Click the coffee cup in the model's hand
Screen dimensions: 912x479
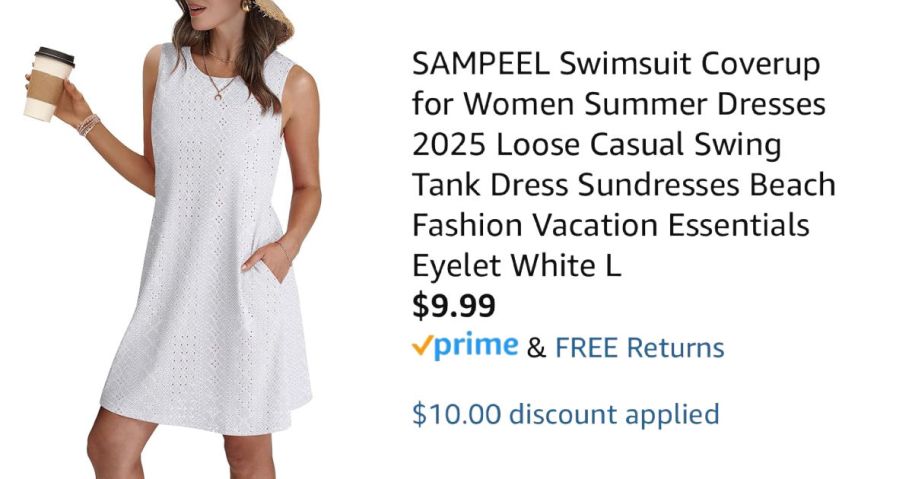48,84
